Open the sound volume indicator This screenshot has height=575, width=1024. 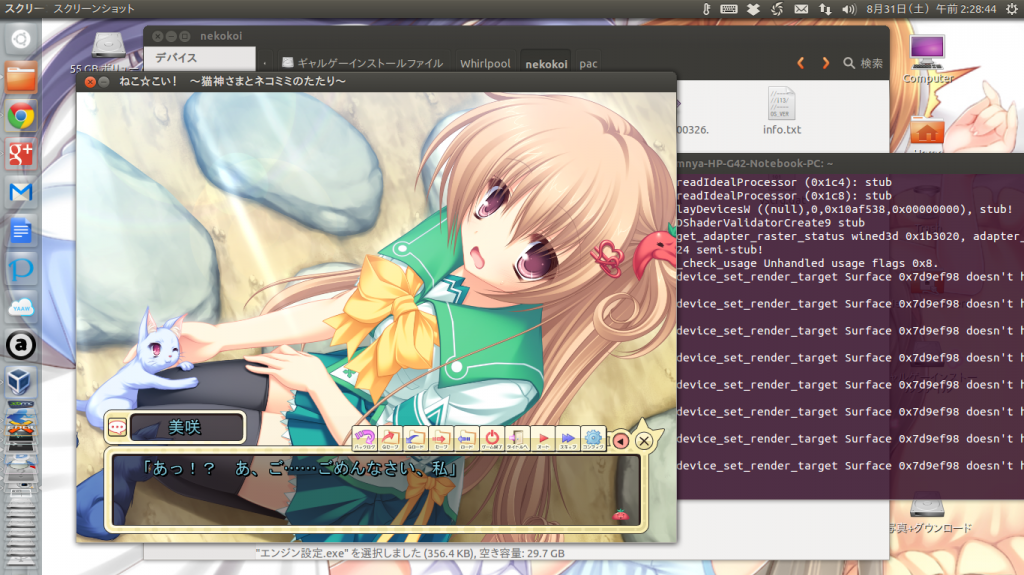[849, 9]
